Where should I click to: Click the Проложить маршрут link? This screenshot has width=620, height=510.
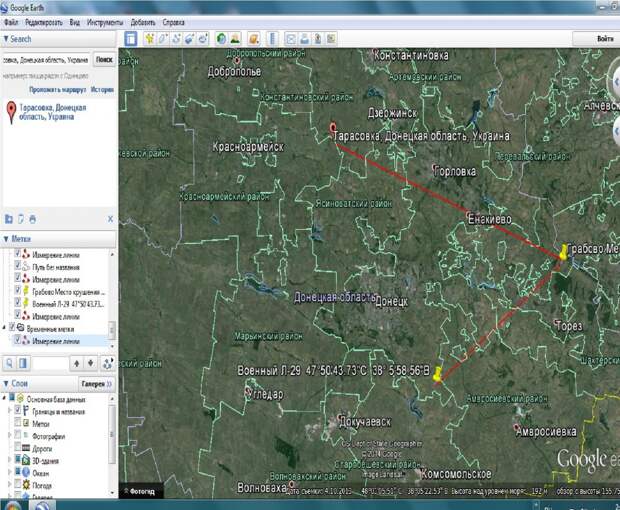click(x=58, y=90)
